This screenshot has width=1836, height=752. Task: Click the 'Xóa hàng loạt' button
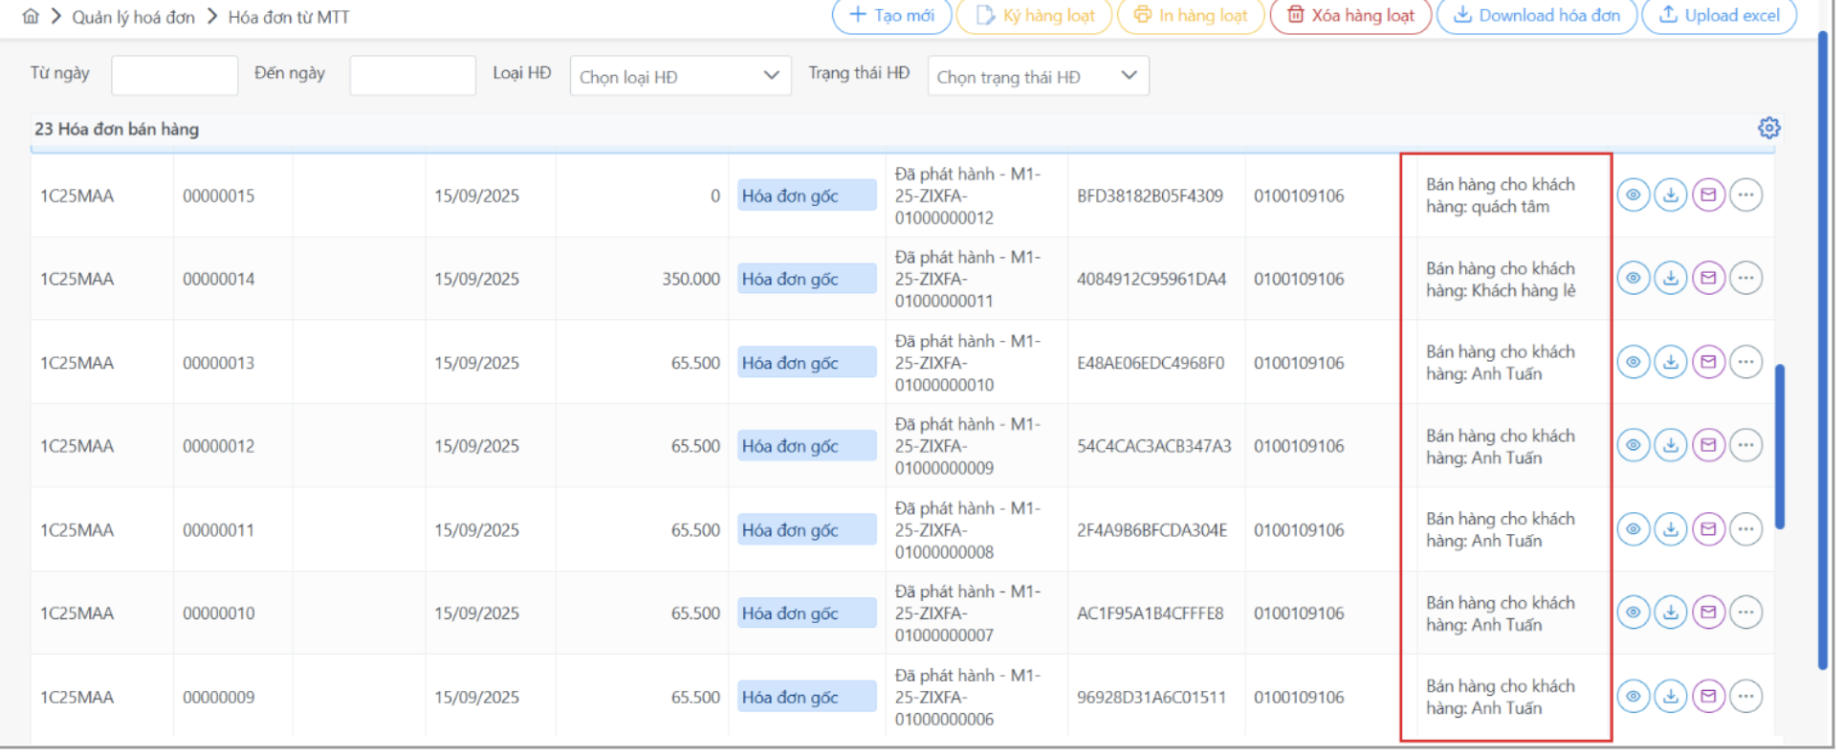[1350, 16]
